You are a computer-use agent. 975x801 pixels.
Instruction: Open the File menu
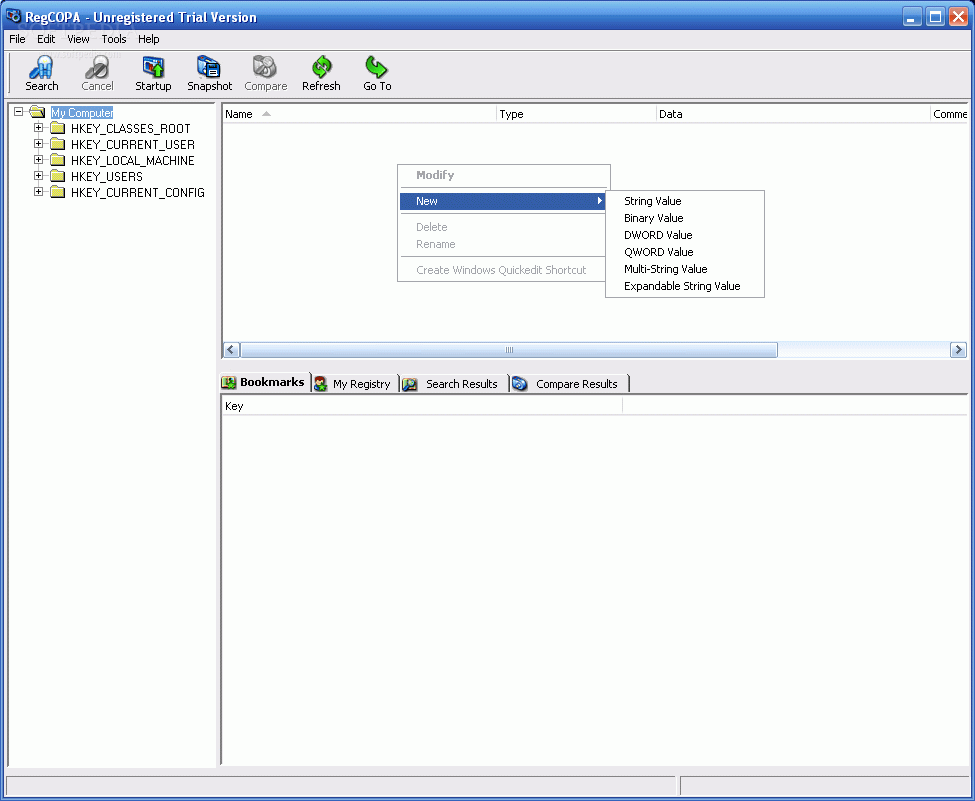click(17, 39)
